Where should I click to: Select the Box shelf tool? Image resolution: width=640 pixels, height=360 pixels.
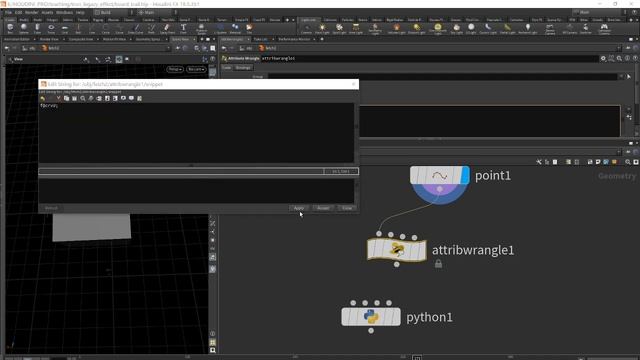(x=10, y=29)
